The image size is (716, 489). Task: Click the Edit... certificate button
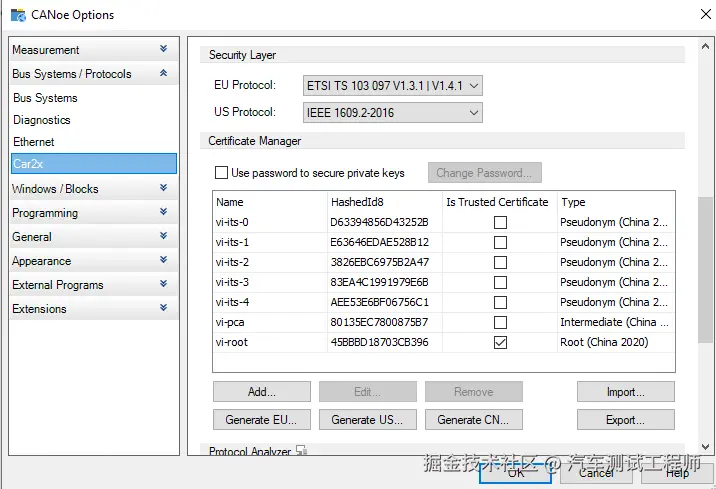point(368,392)
